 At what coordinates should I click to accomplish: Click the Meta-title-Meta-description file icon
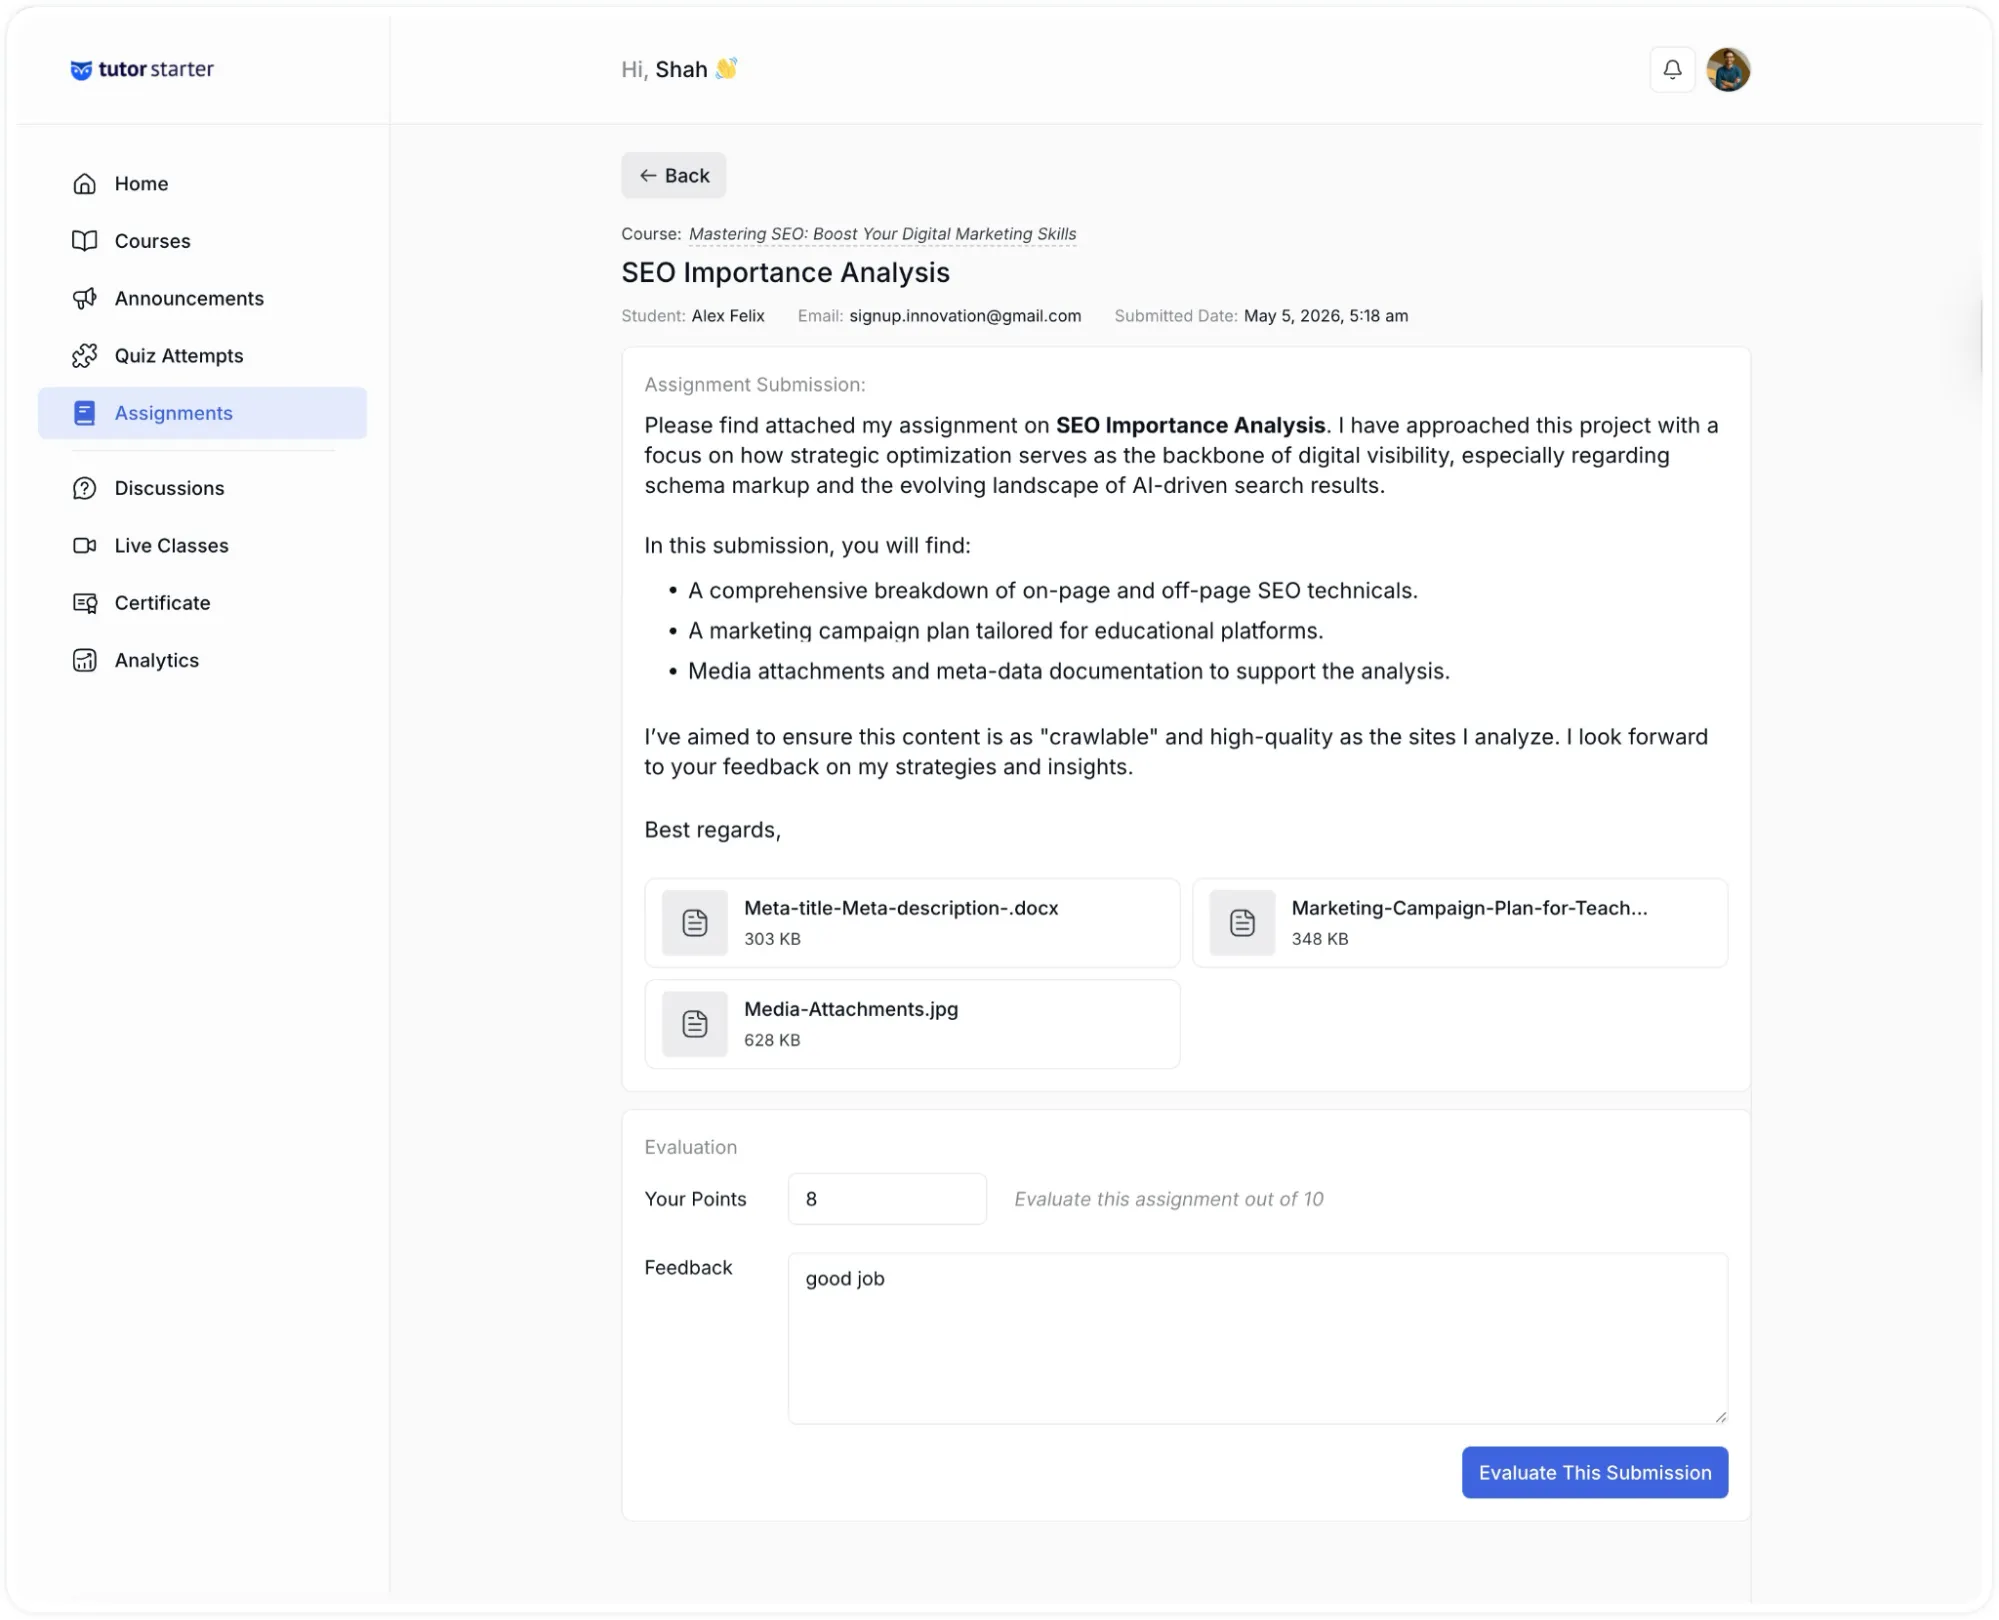click(695, 922)
